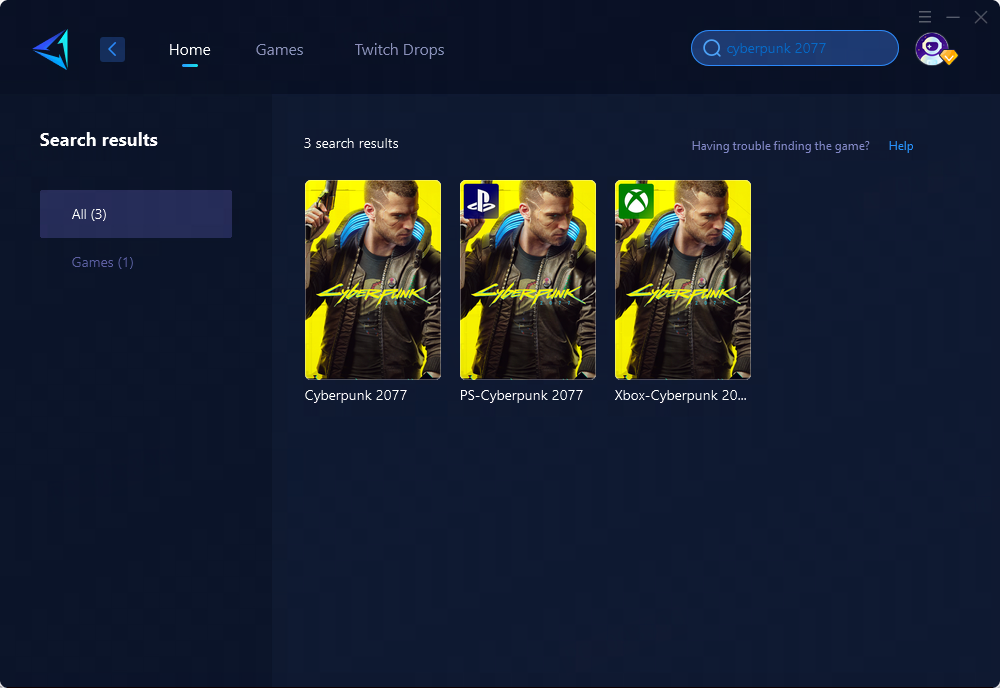Screen dimensions: 1000x688
Task: Open the user profile avatar
Action: click(x=934, y=49)
